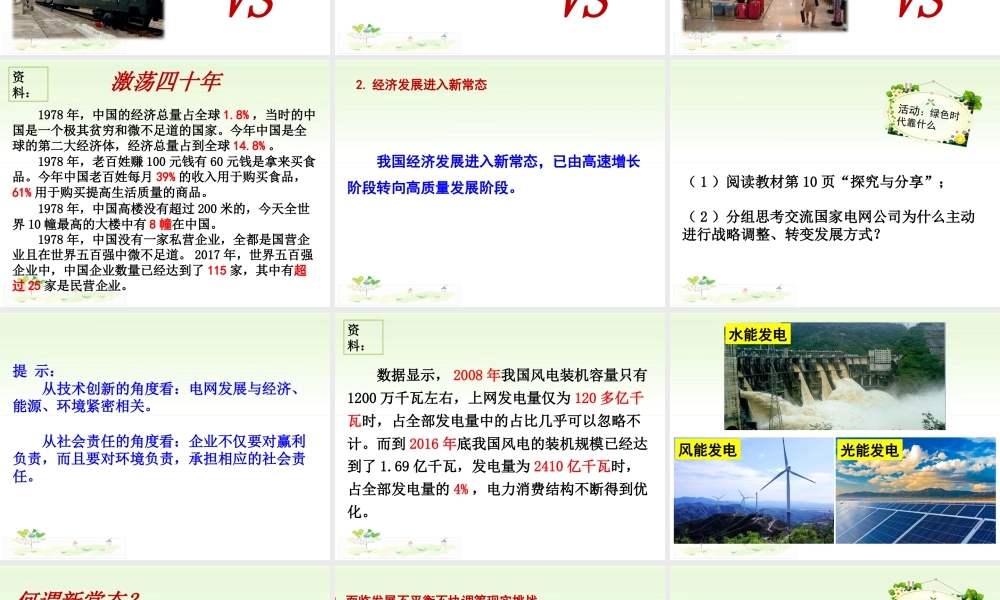1000x600 pixels.
Task: Click the 2008年 text in wind power paragraph
Action: point(476,375)
